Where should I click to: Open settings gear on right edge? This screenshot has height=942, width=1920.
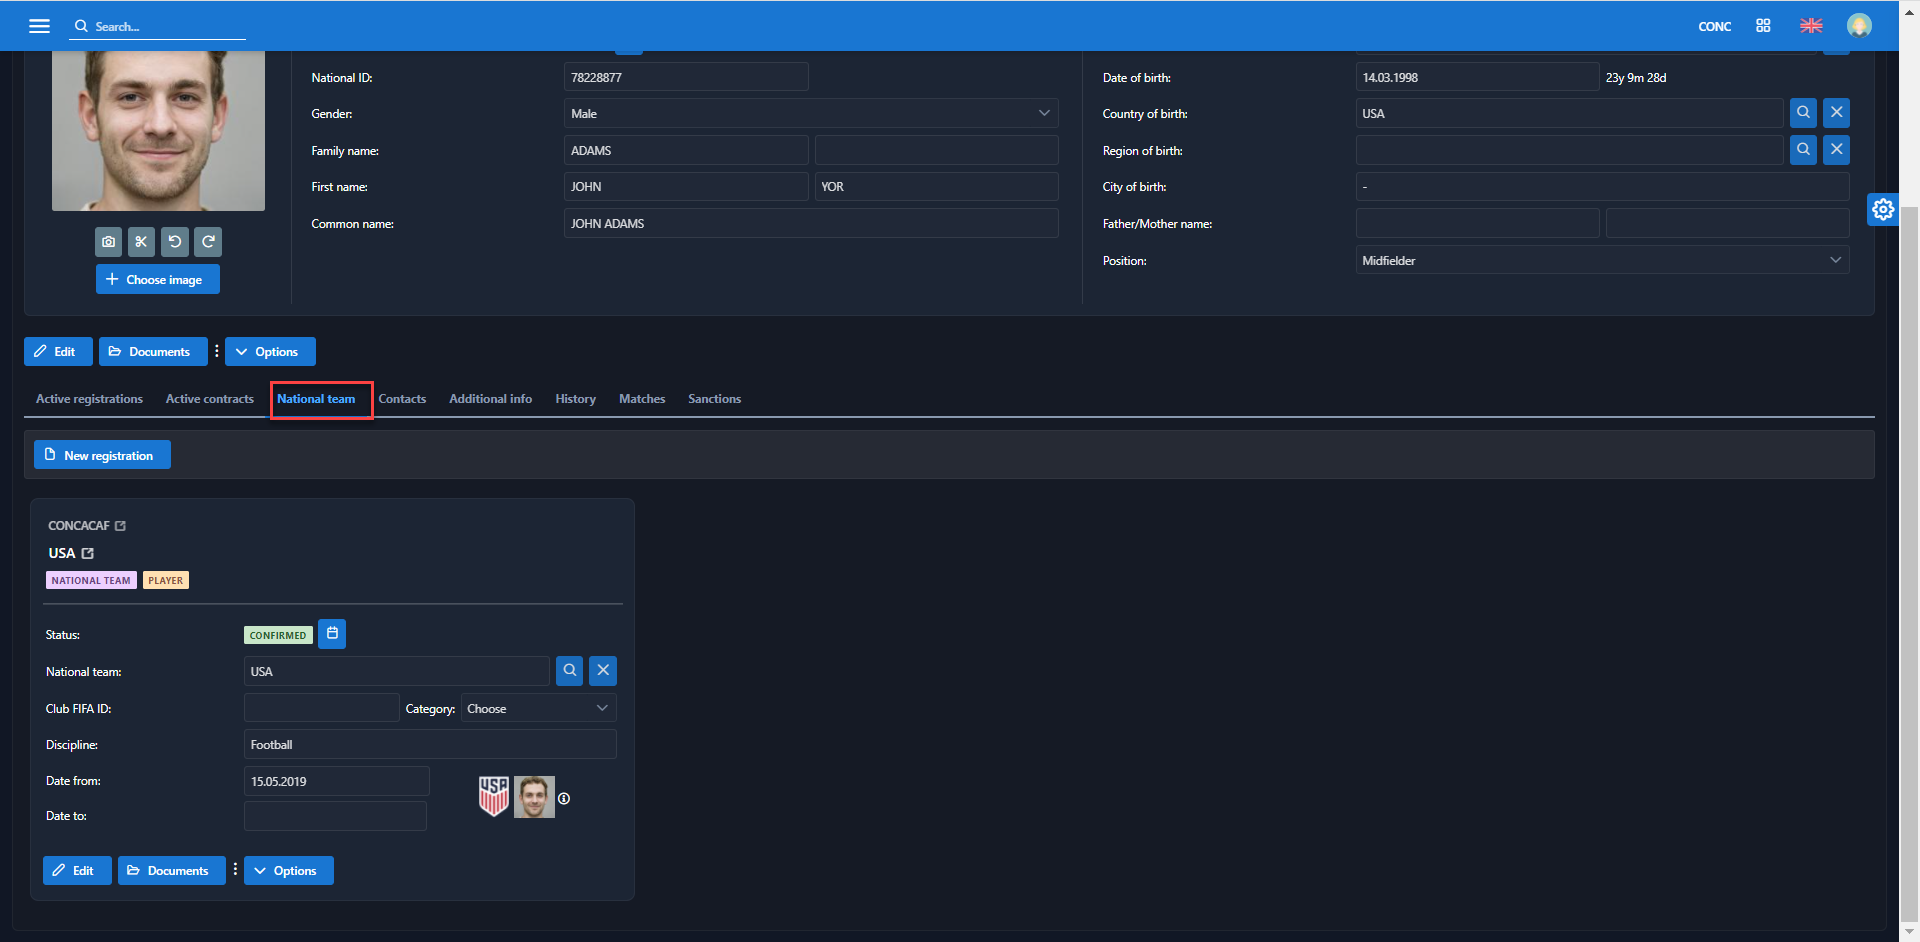click(x=1883, y=209)
